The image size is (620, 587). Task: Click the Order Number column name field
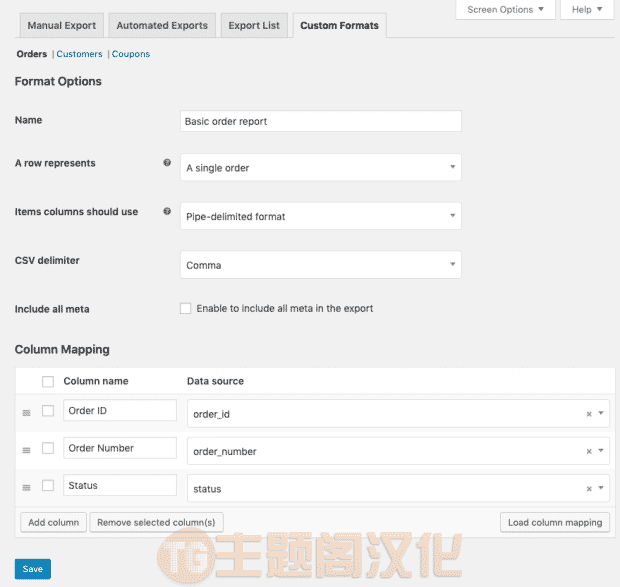(x=120, y=448)
